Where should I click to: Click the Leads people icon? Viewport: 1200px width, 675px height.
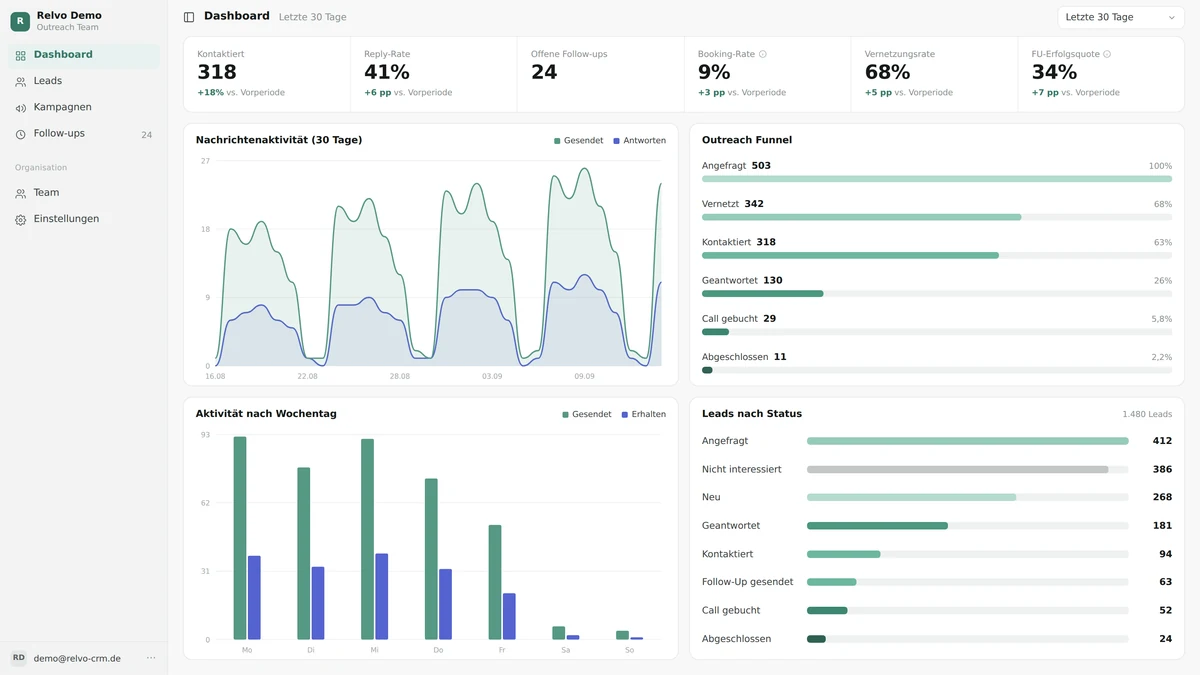tap(21, 81)
